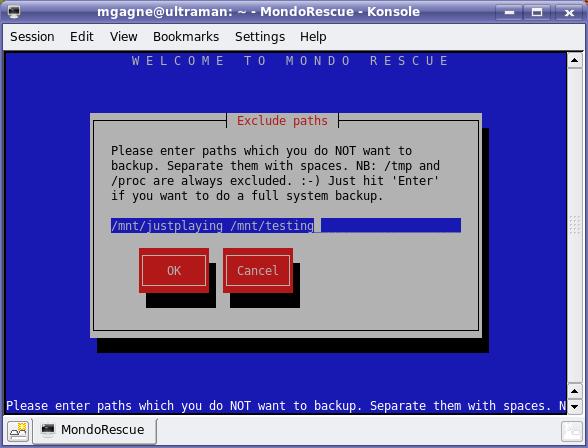This screenshot has width=588, height=448.
Task: Open the Settings menu
Action: point(260,37)
